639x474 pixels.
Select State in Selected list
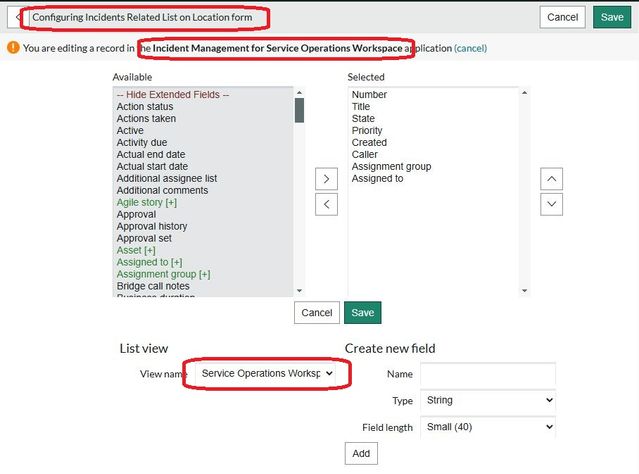point(363,119)
